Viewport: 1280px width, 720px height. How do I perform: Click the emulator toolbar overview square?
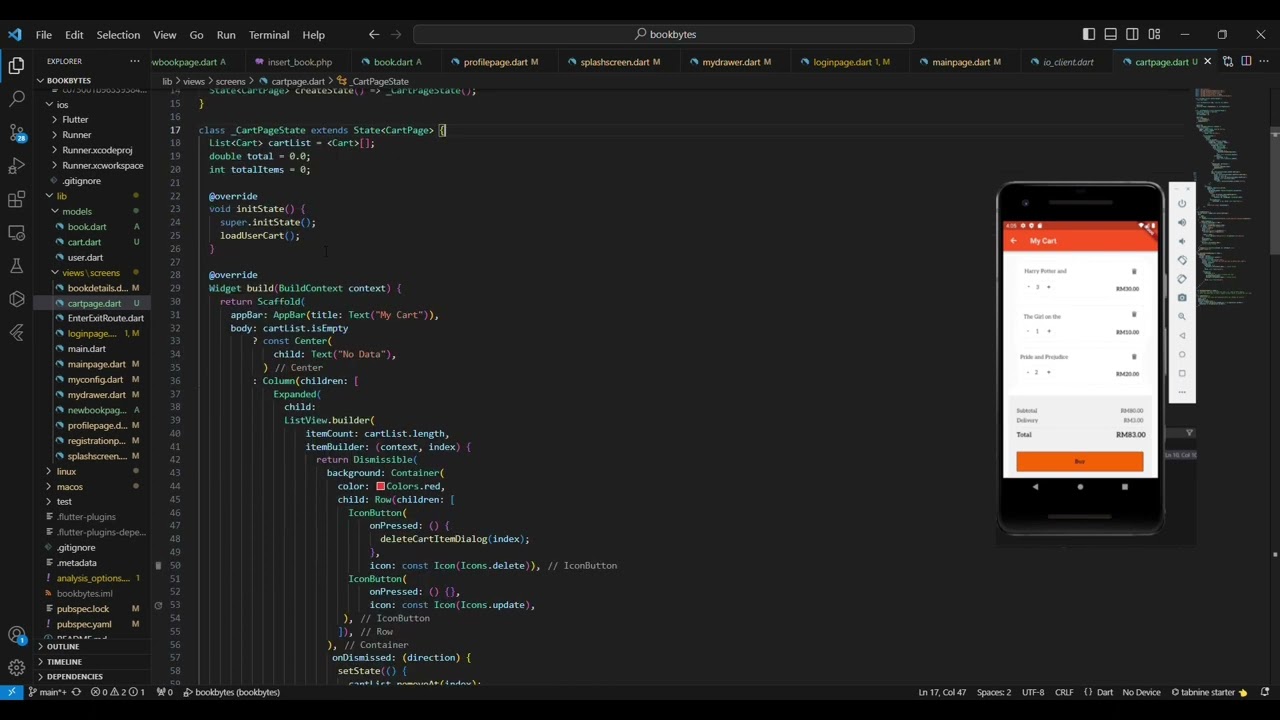pos(1182,373)
